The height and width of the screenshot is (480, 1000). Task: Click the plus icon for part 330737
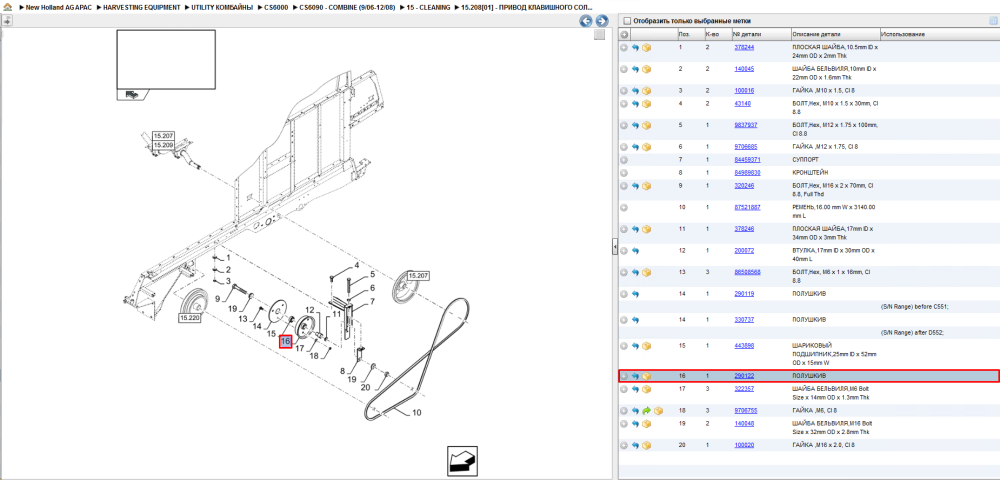tap(624, 319)
